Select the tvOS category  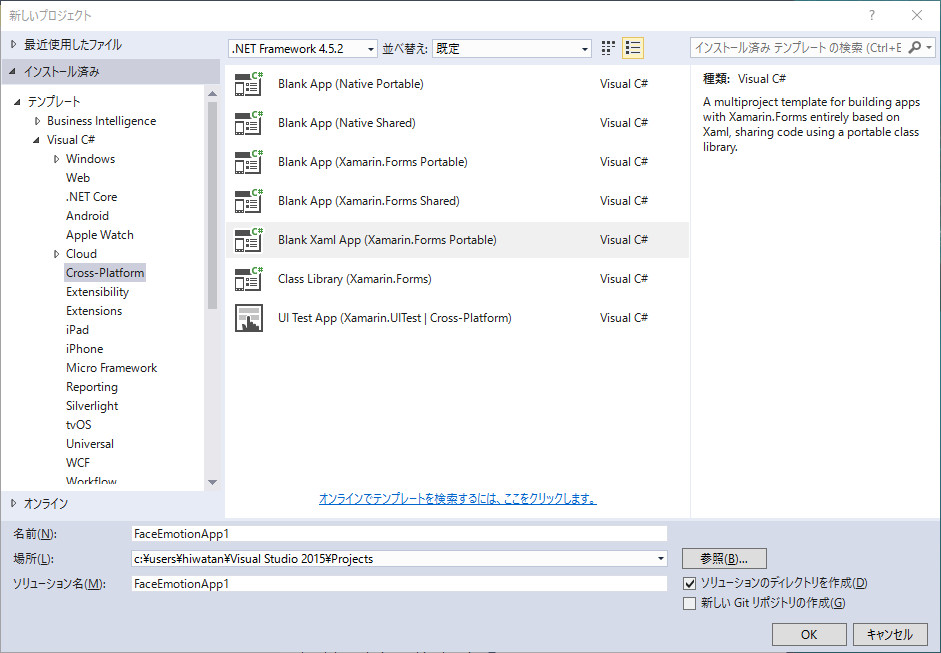79,425
